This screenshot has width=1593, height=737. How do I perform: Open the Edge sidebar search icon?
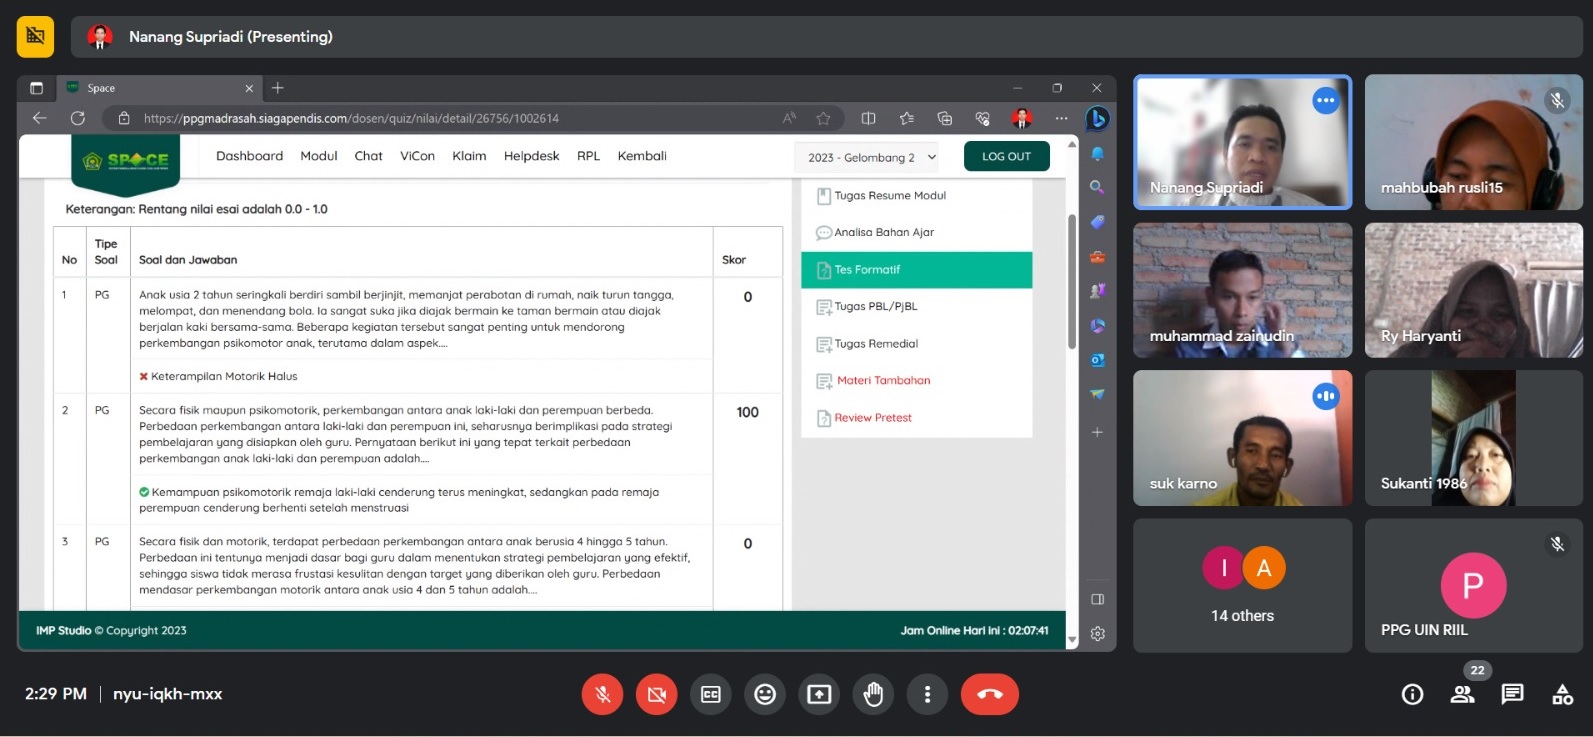(x=1097, y=187)
